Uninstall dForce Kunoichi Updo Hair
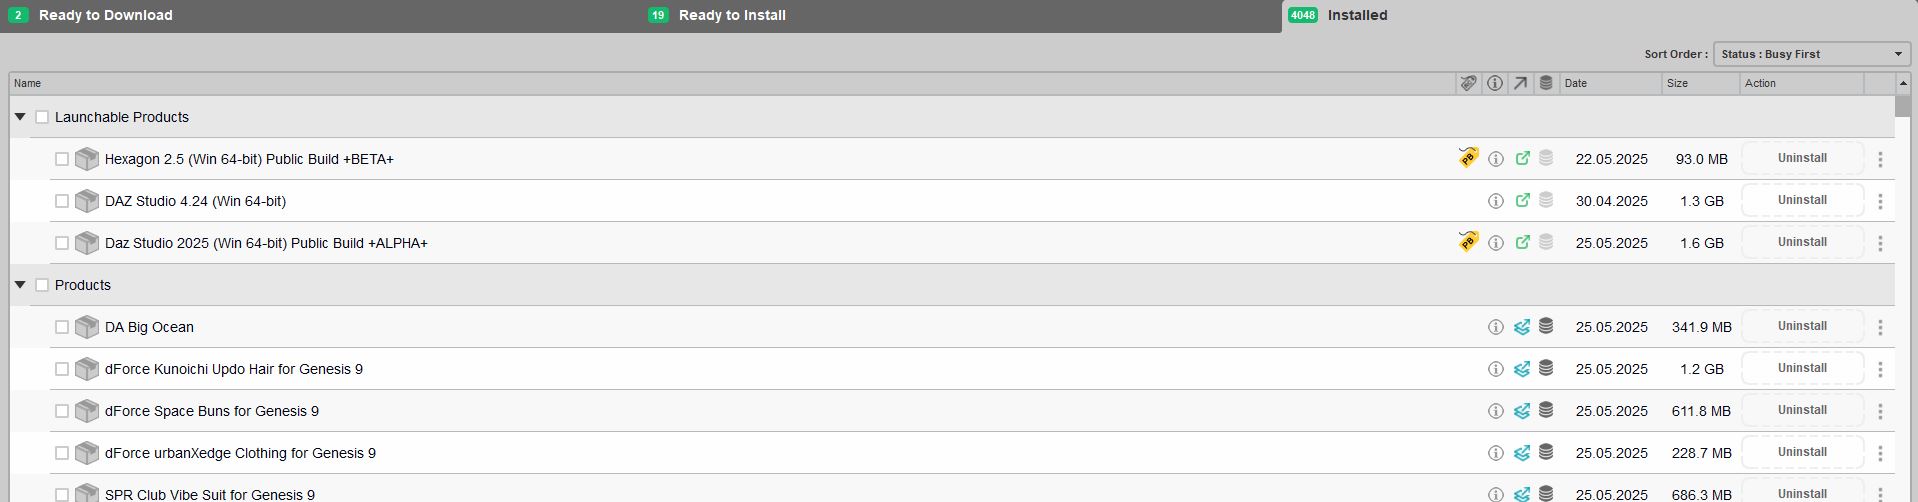The height and width of the screenshot is (502, 1918). click(1802, 368)
